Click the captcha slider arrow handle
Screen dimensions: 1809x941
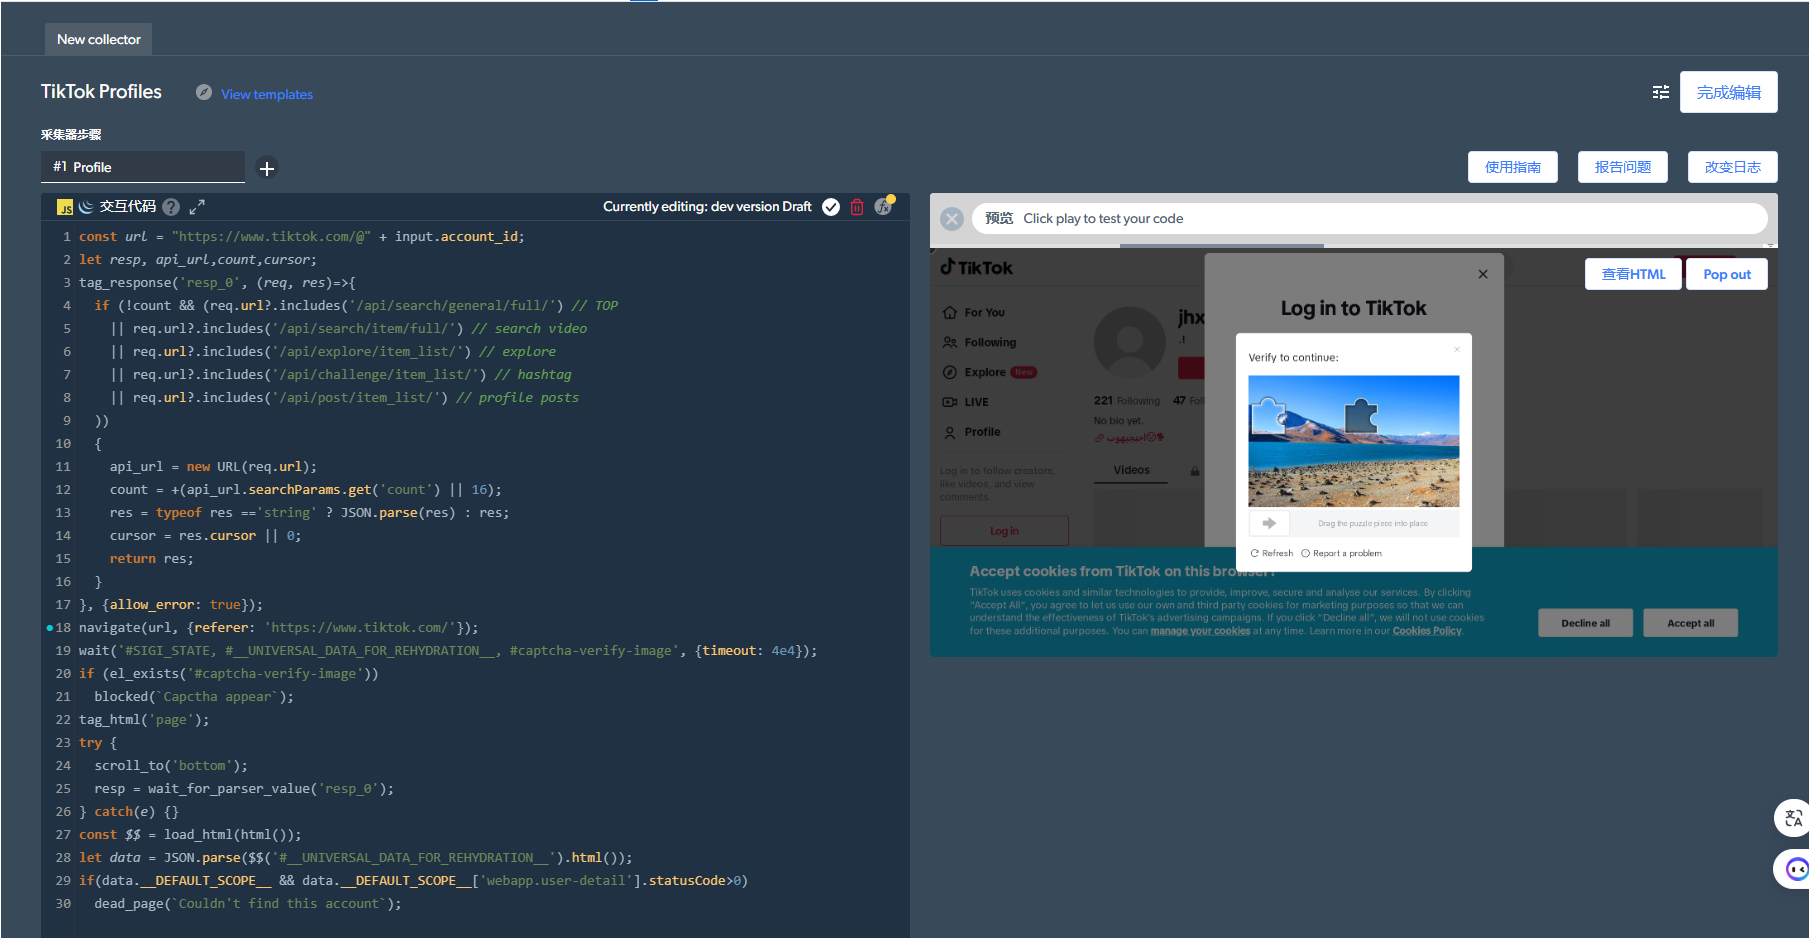(1269, 523)
